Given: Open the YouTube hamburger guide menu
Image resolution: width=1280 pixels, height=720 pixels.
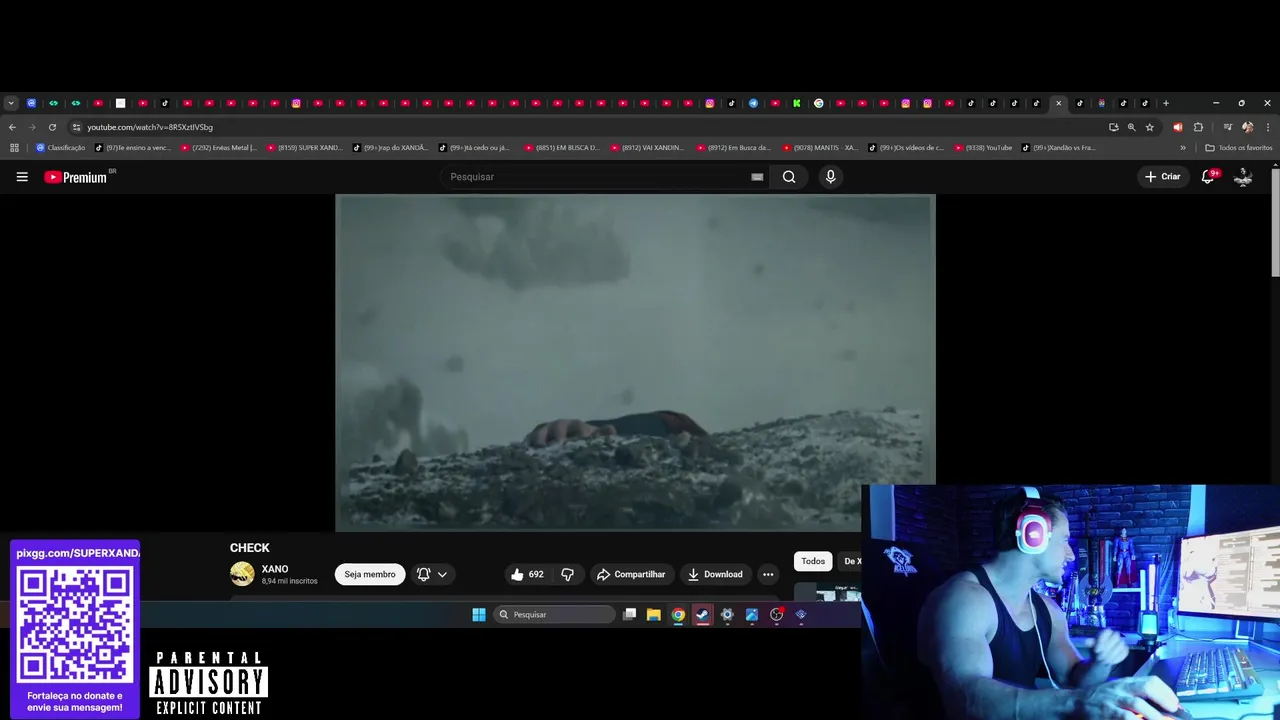Looking at the screenshot, I should (22, 177).
